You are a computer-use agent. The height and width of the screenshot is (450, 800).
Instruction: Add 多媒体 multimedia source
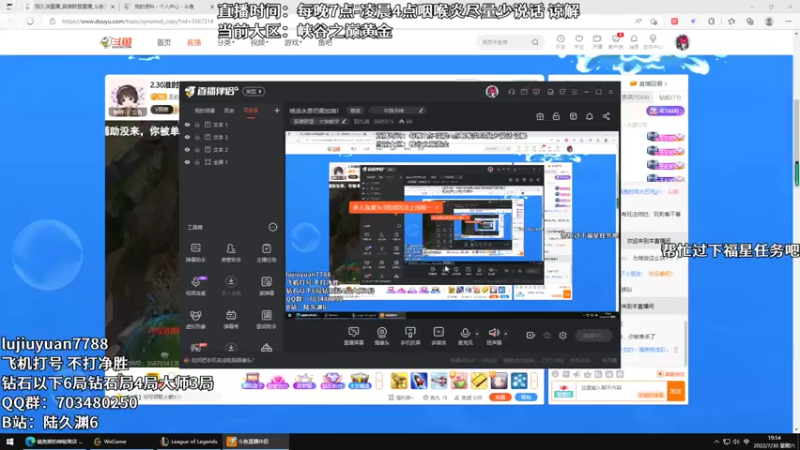[439, 336]
